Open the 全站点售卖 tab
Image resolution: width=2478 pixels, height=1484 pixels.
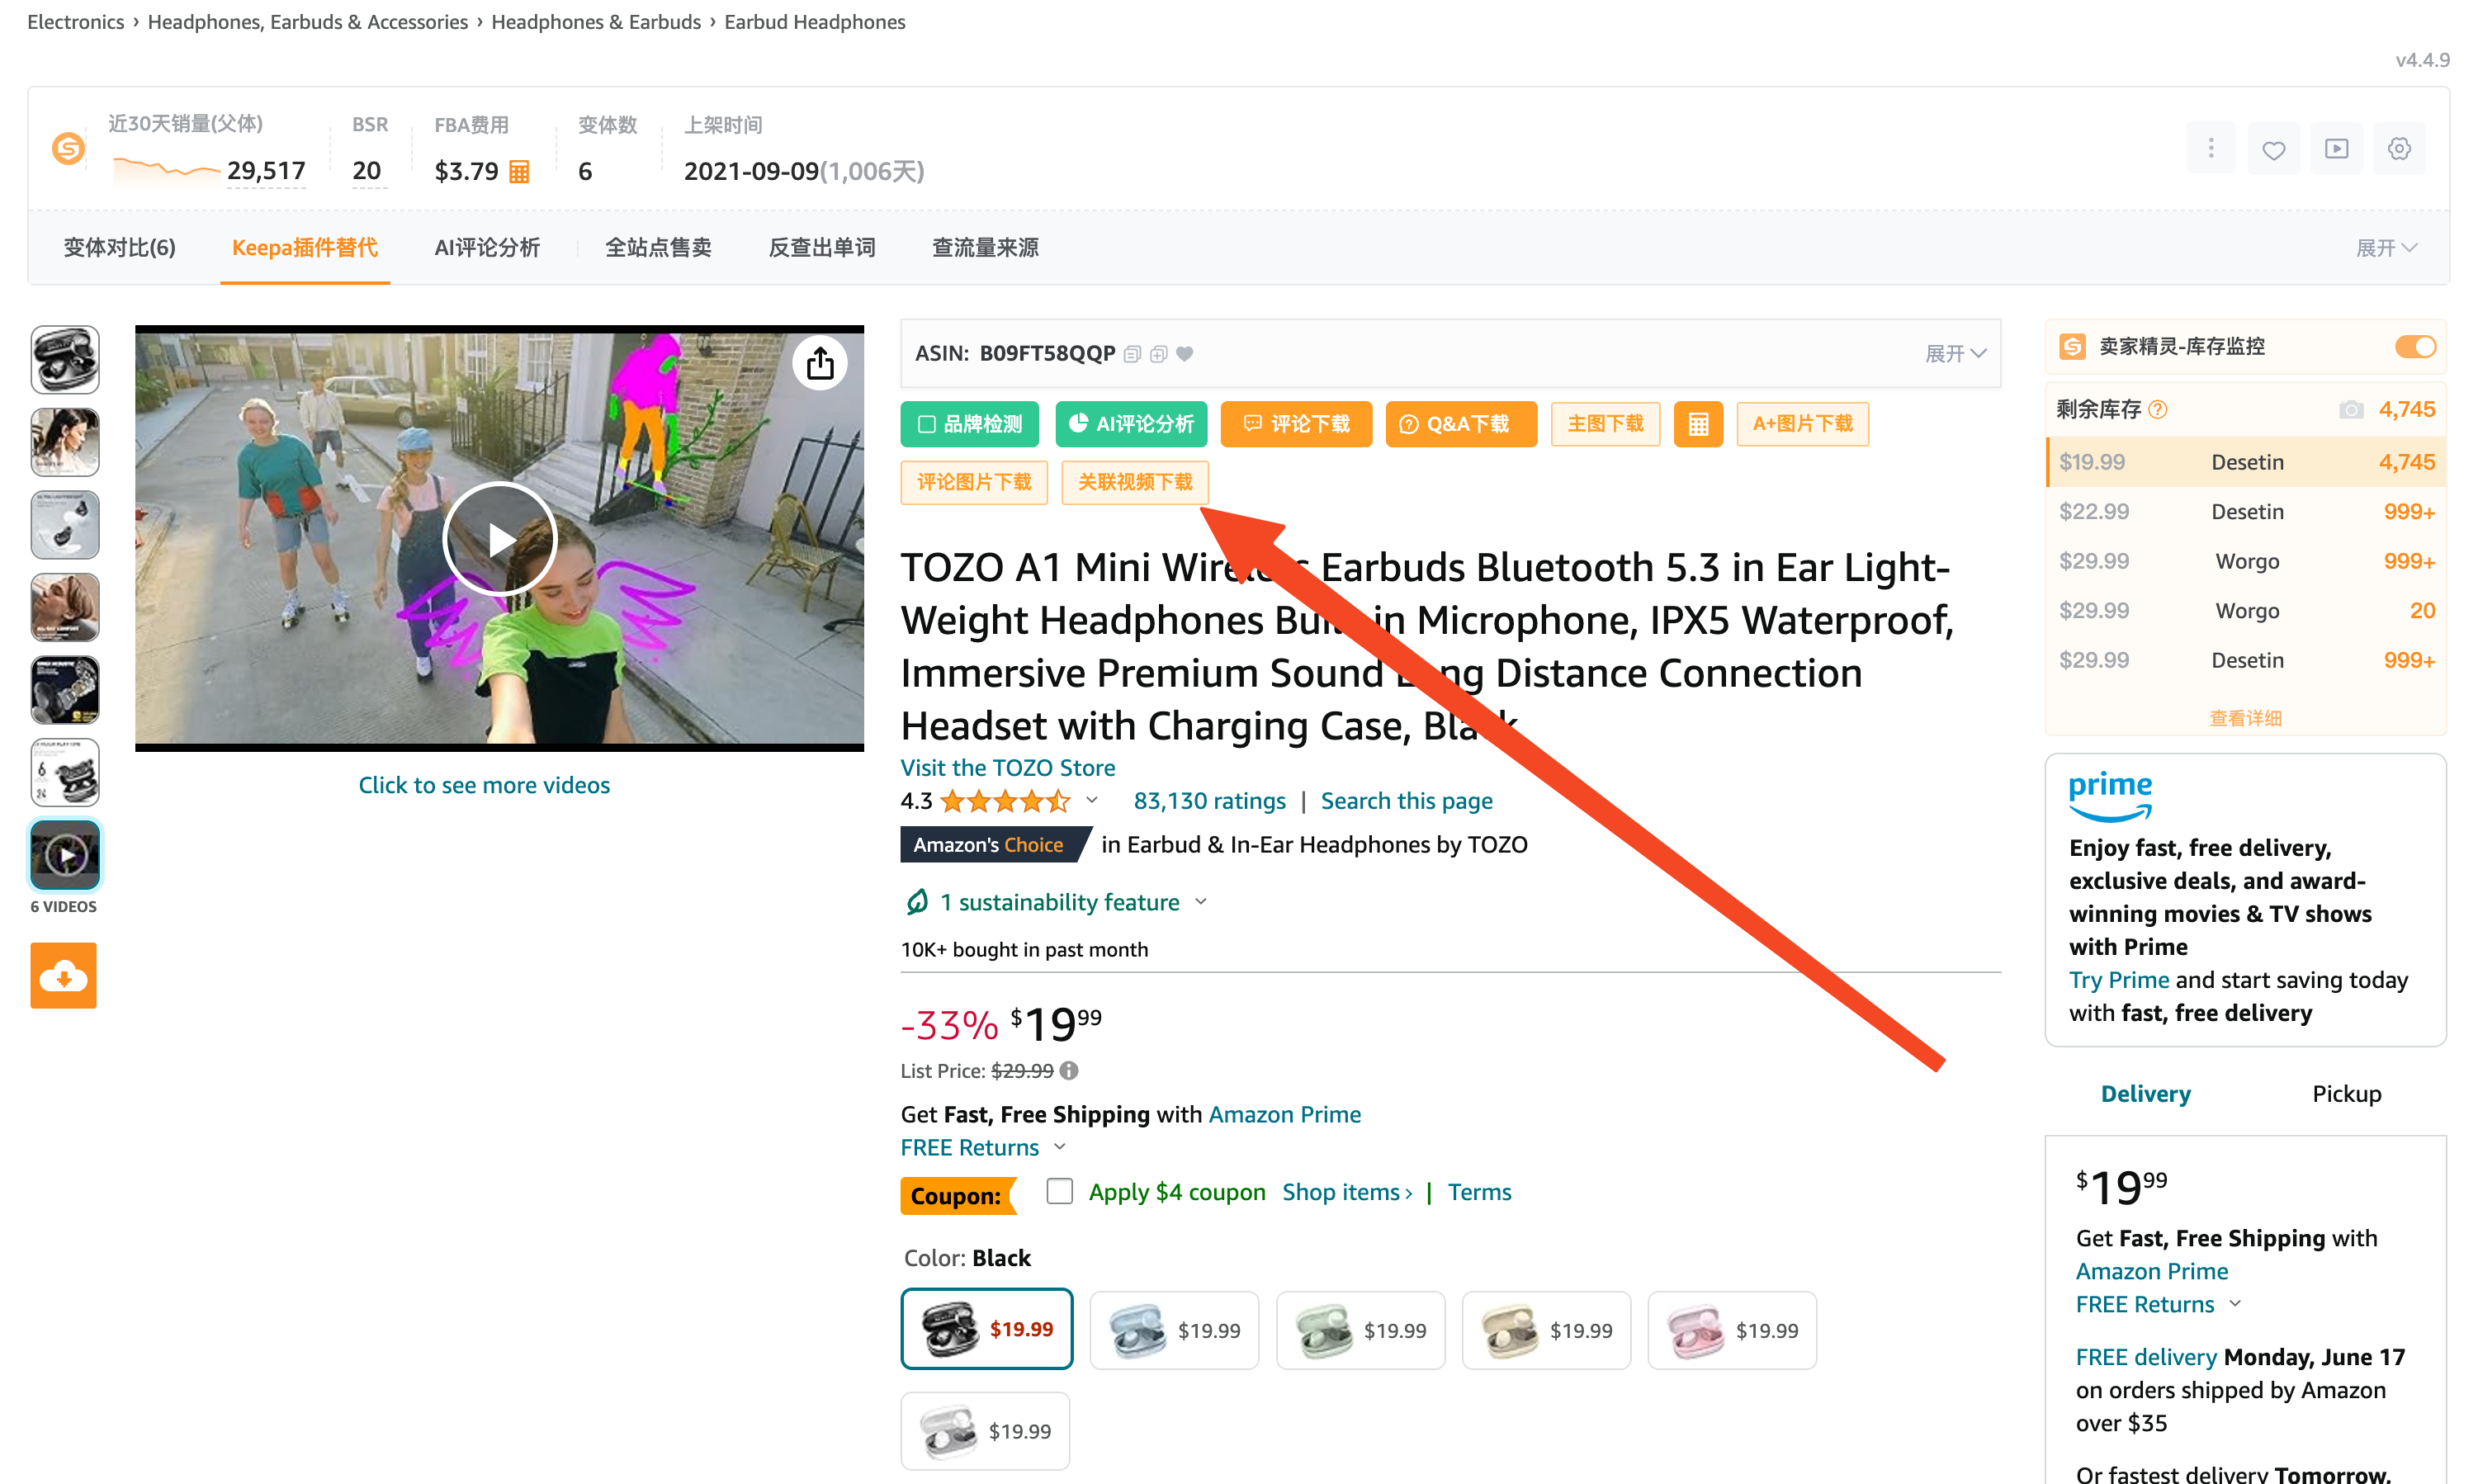(x=658, y=248)
